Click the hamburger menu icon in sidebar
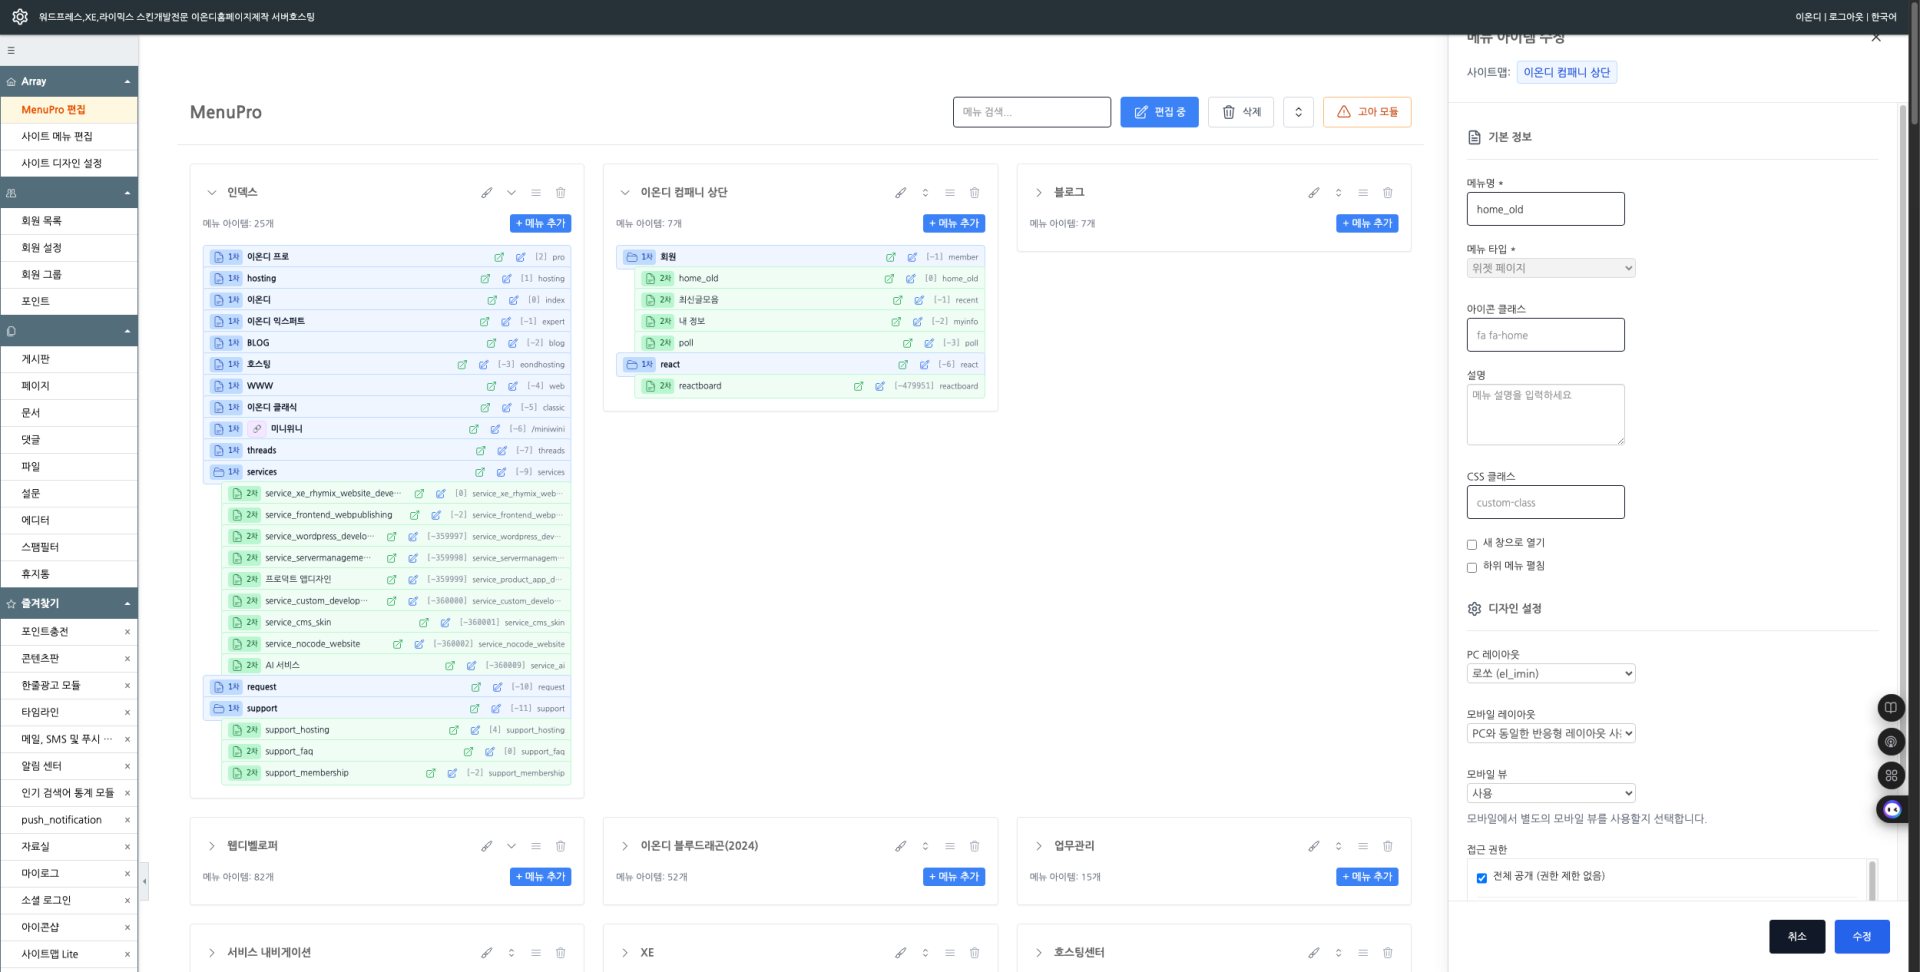This screenshot has height=972, width=1920. pos(11,50)
